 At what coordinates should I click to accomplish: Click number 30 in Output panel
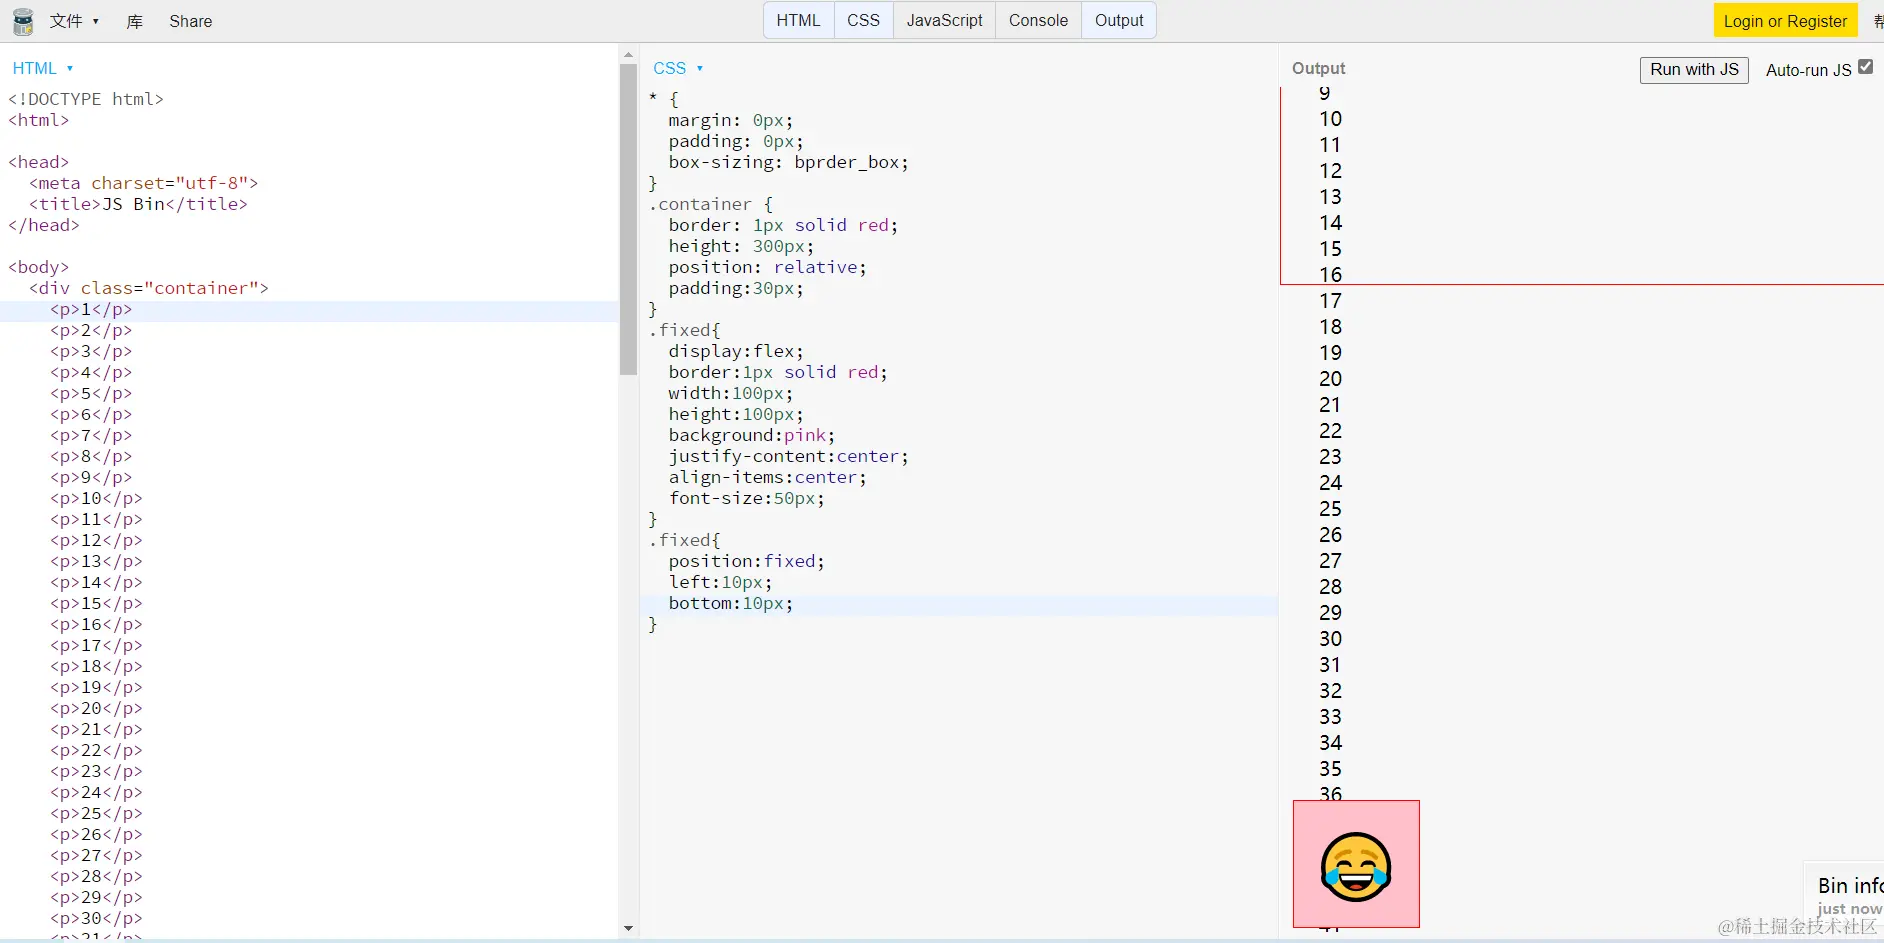[1330, 639]
